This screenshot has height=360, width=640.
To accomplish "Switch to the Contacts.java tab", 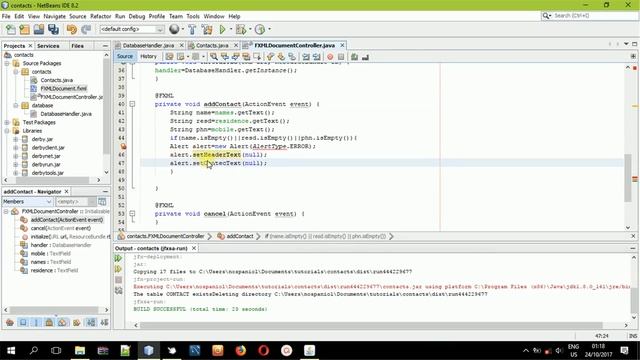I will [x=212, y=45].
